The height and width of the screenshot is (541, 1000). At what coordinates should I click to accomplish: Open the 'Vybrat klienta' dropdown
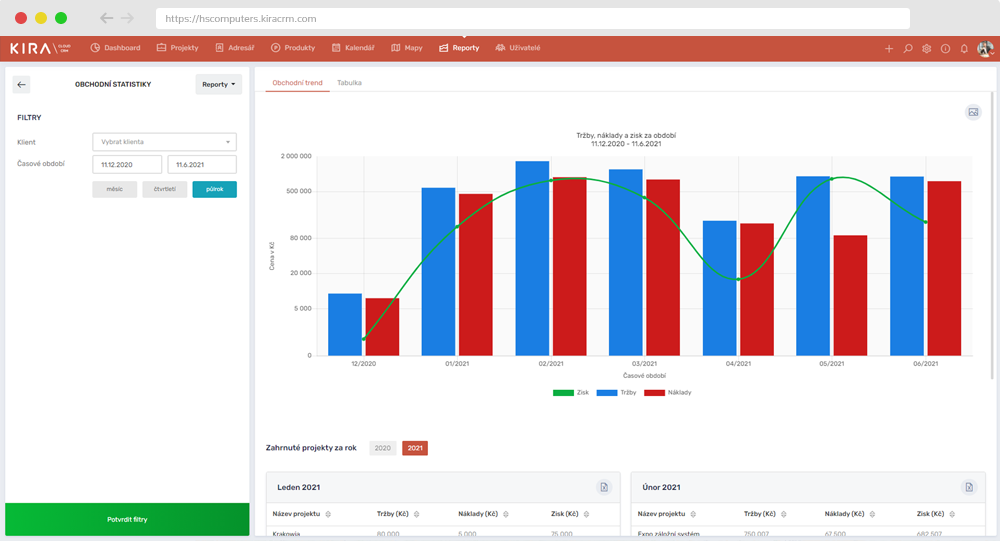coord(164,142)
